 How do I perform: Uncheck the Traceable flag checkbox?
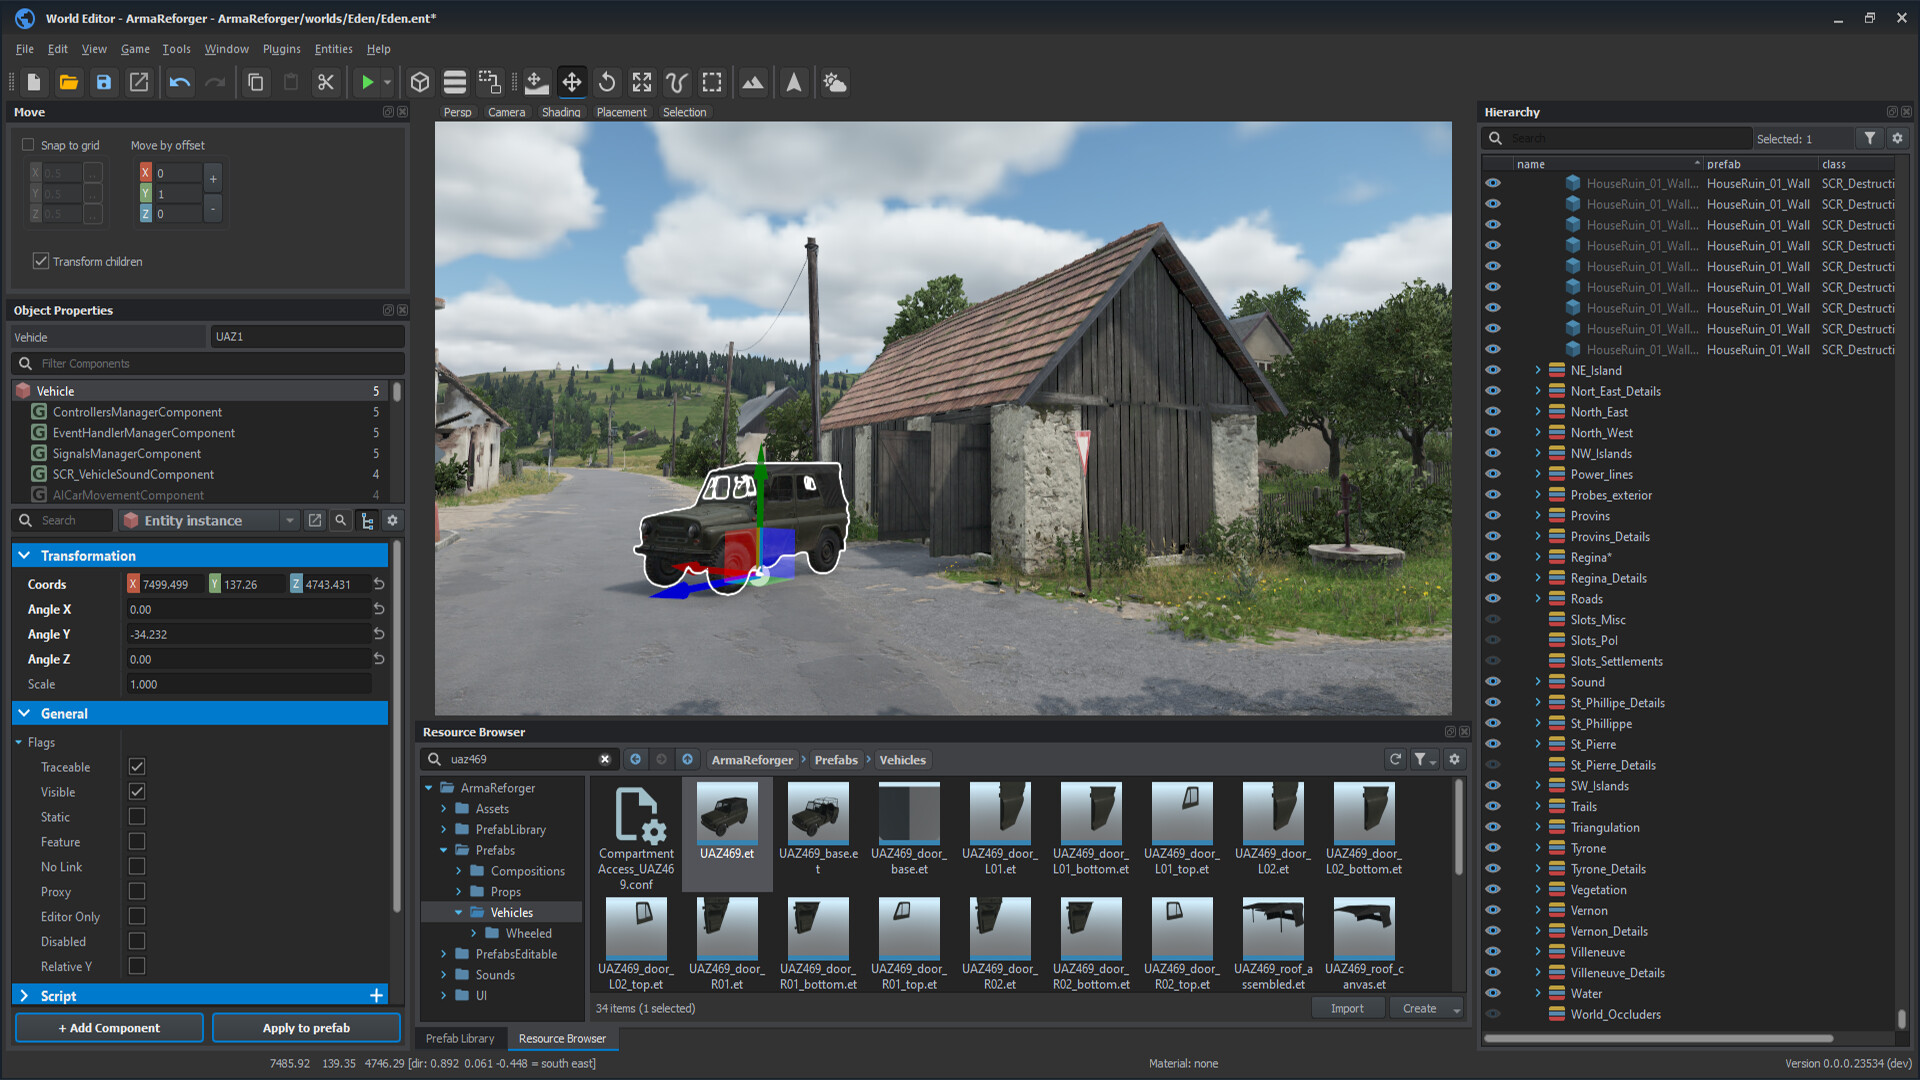point(136,766)
